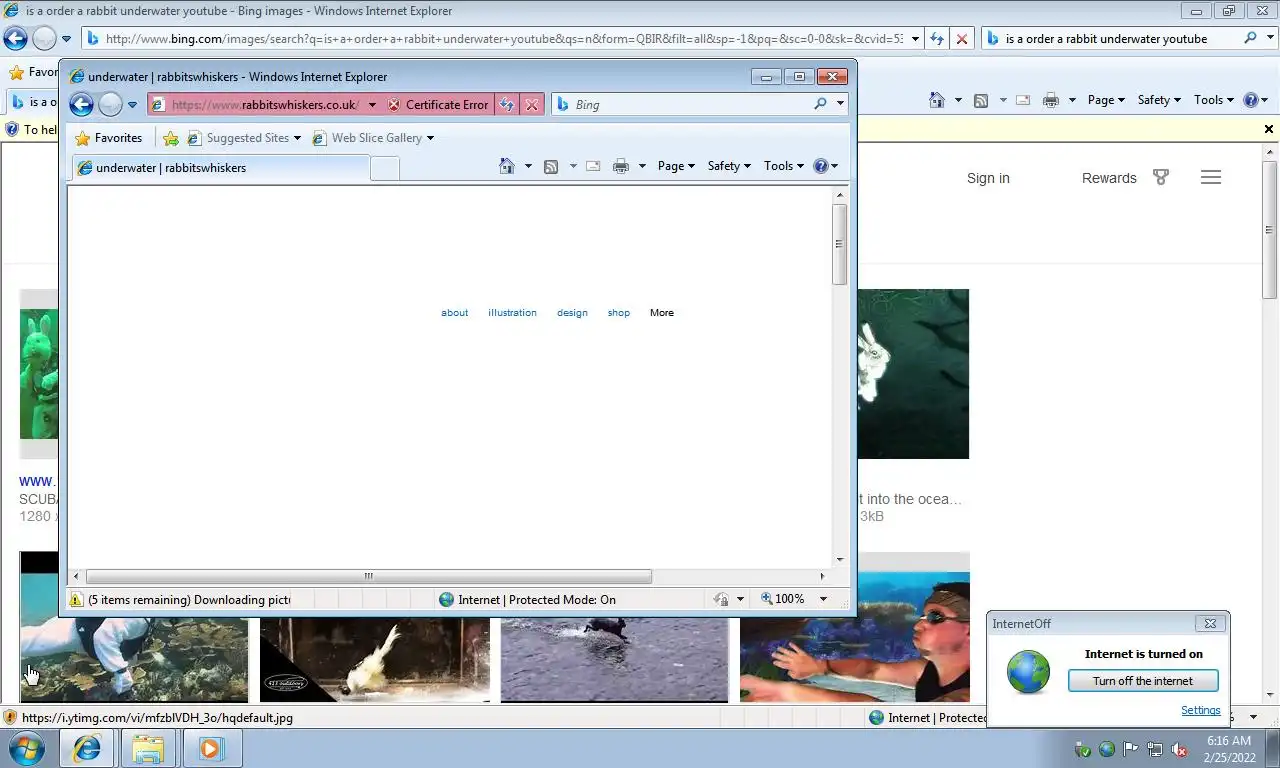Click Print icon in rabbitswhiskers window
Viewport: 1280px width, 768px height.
[621, 166]
